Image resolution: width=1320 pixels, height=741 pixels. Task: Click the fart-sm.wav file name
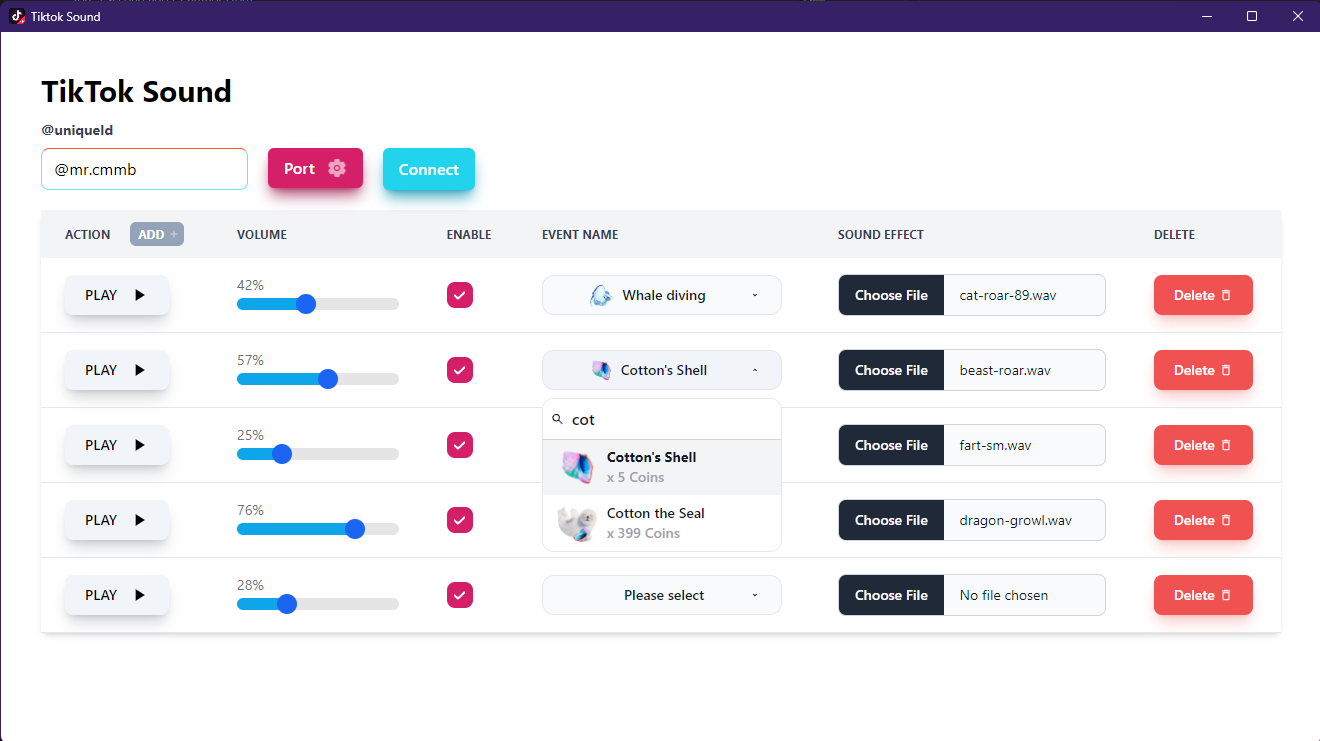(995, 445)
